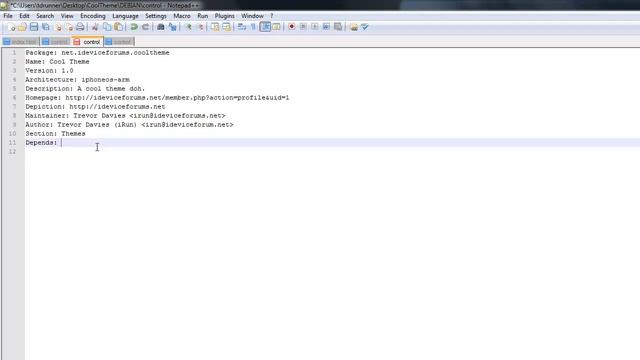Open the View menu

[x=67, y=16]
